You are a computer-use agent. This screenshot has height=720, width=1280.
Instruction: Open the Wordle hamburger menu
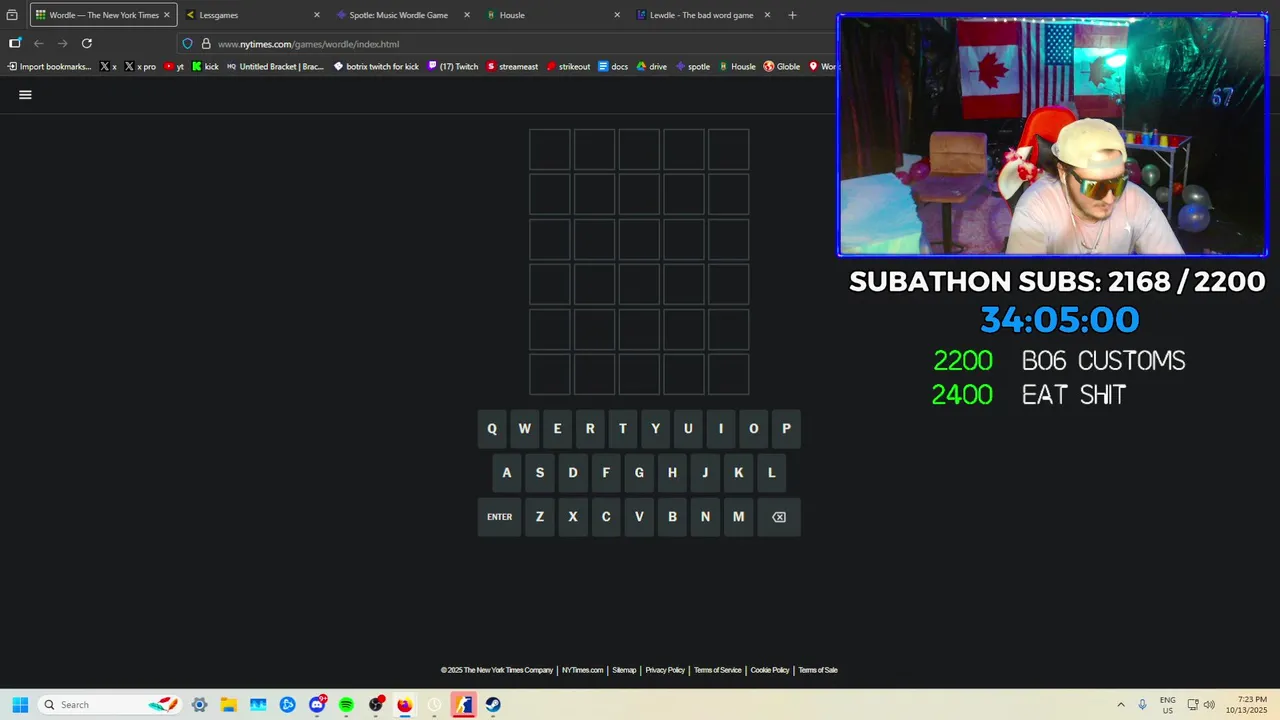pyautogui.click(x=25, y=95)
